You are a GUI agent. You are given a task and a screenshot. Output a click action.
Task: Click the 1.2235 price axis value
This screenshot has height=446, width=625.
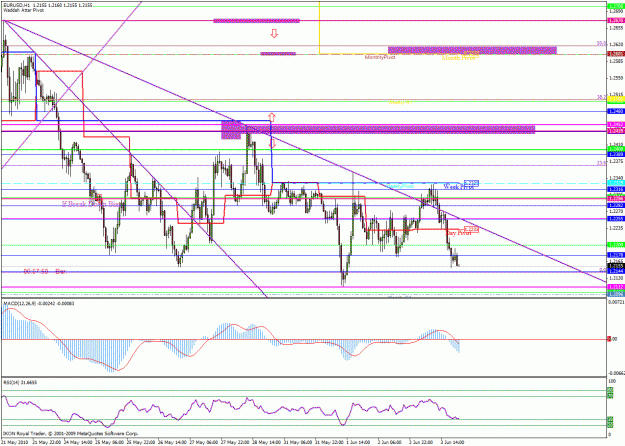coord(616,228)
